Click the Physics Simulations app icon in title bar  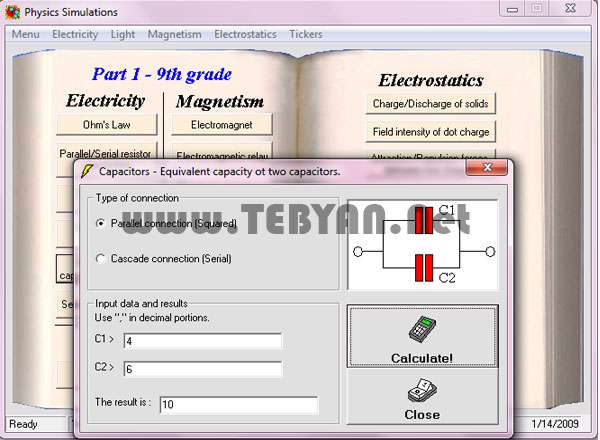tap(12, 12)
